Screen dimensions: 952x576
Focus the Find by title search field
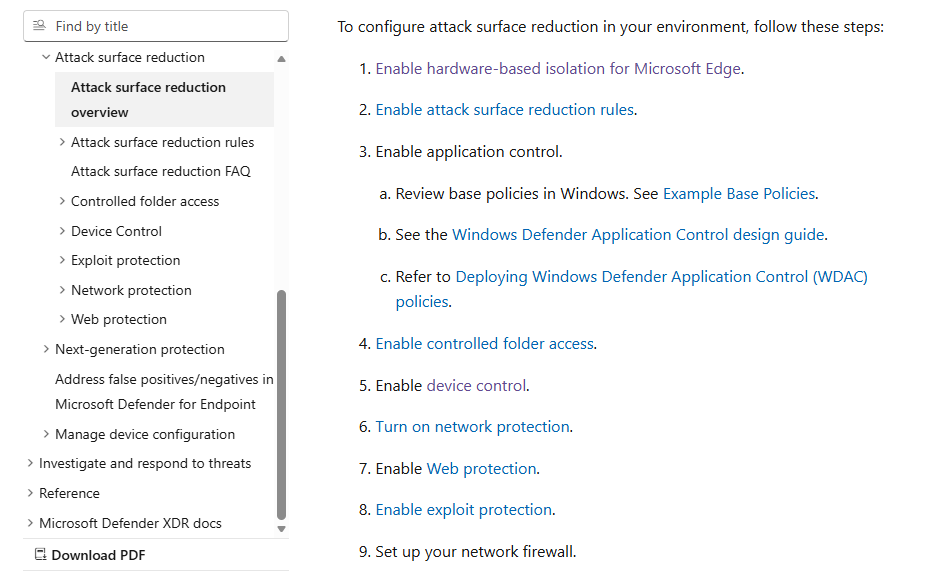click(156, 26)
